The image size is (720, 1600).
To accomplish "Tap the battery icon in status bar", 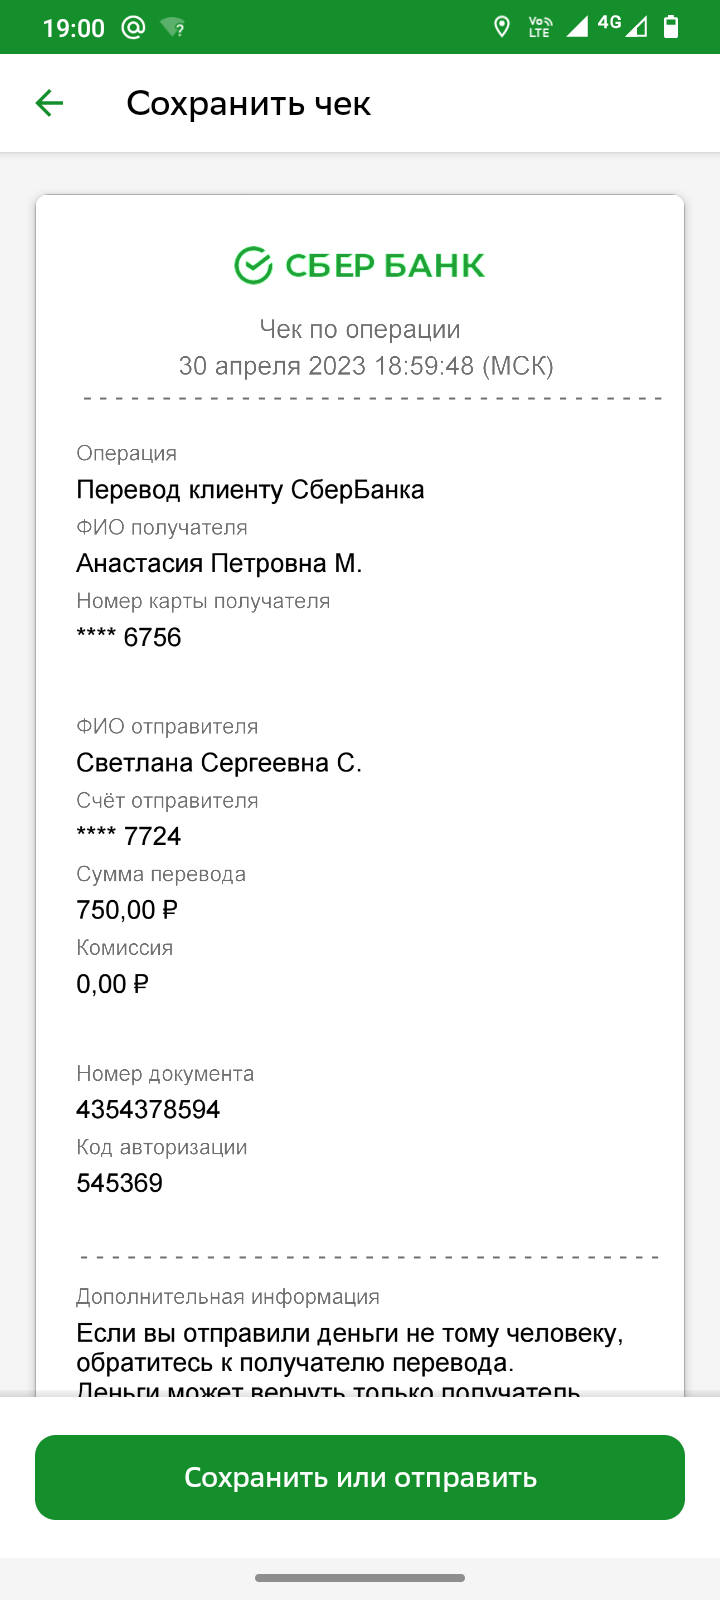I will pyautogui.click(x=671, y=27).
